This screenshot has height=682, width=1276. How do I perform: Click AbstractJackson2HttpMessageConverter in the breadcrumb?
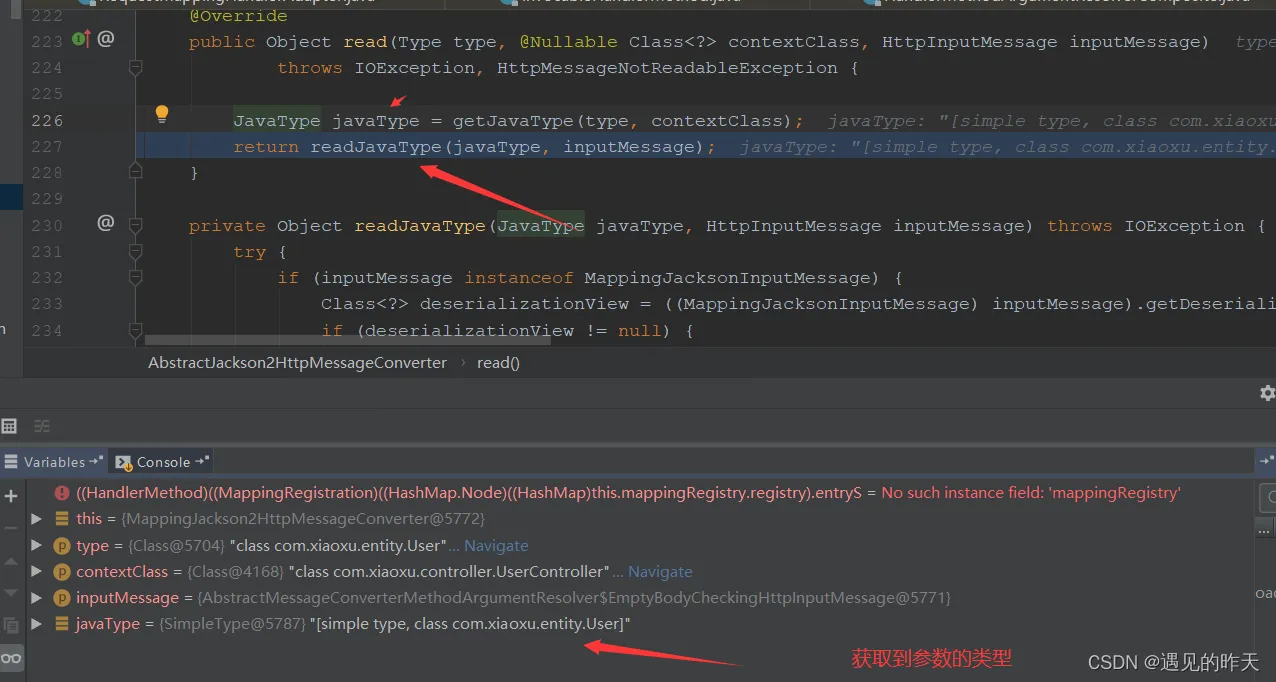297,363
